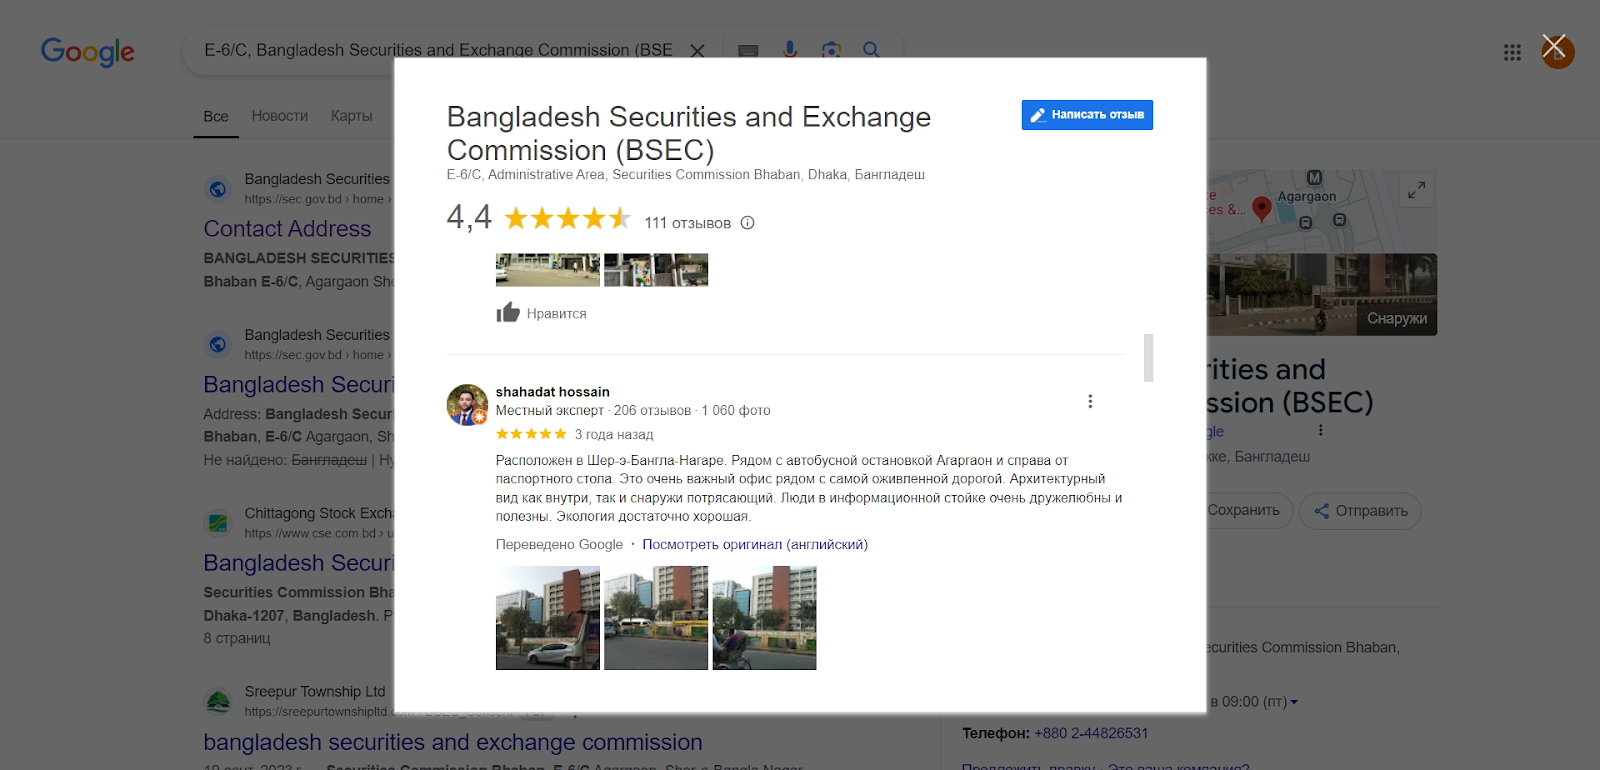
Task: Open knowledge panel three-dot menu
Action: 1320,430
